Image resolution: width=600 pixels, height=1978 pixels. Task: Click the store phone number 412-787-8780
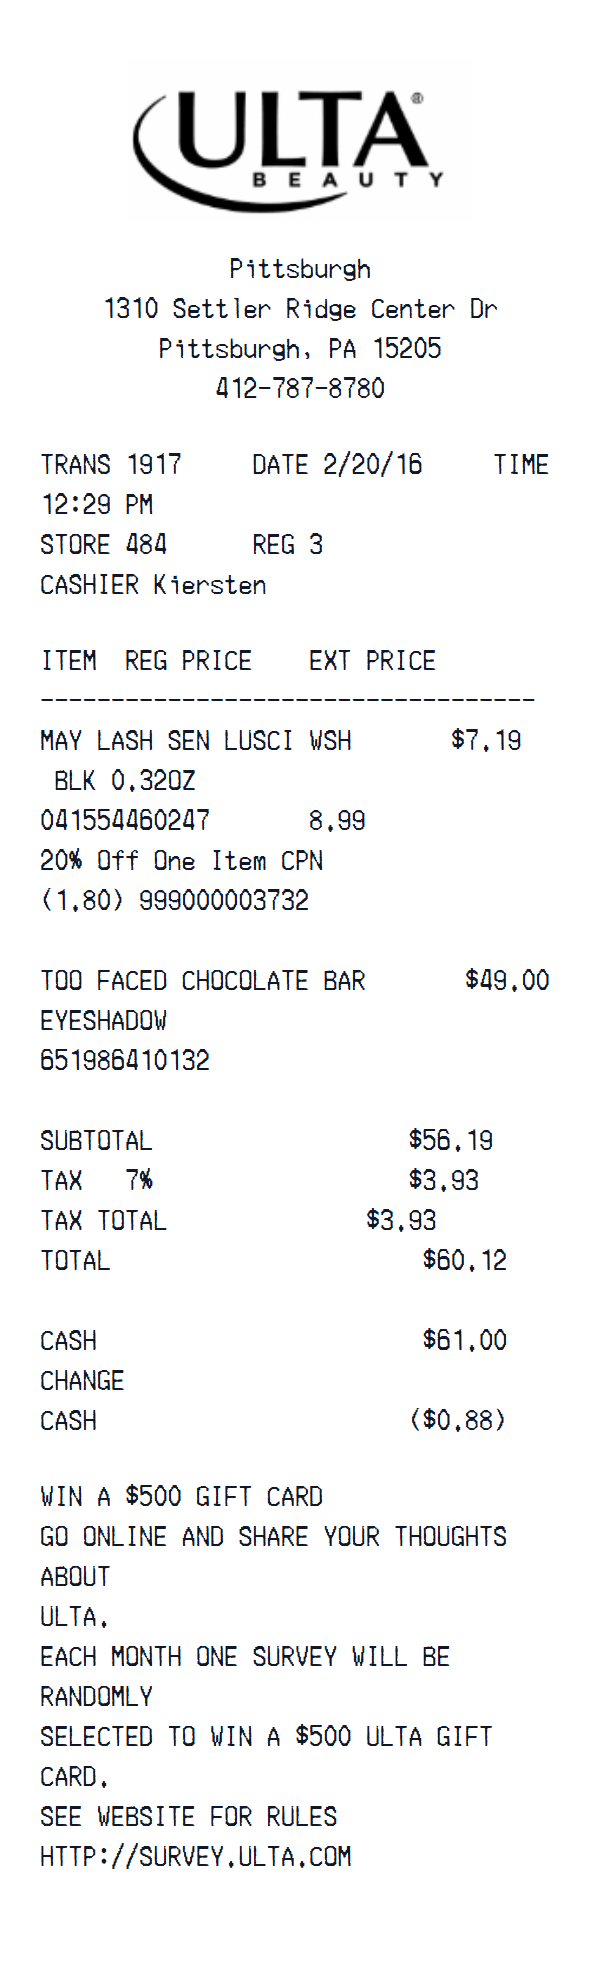[300, 388]
